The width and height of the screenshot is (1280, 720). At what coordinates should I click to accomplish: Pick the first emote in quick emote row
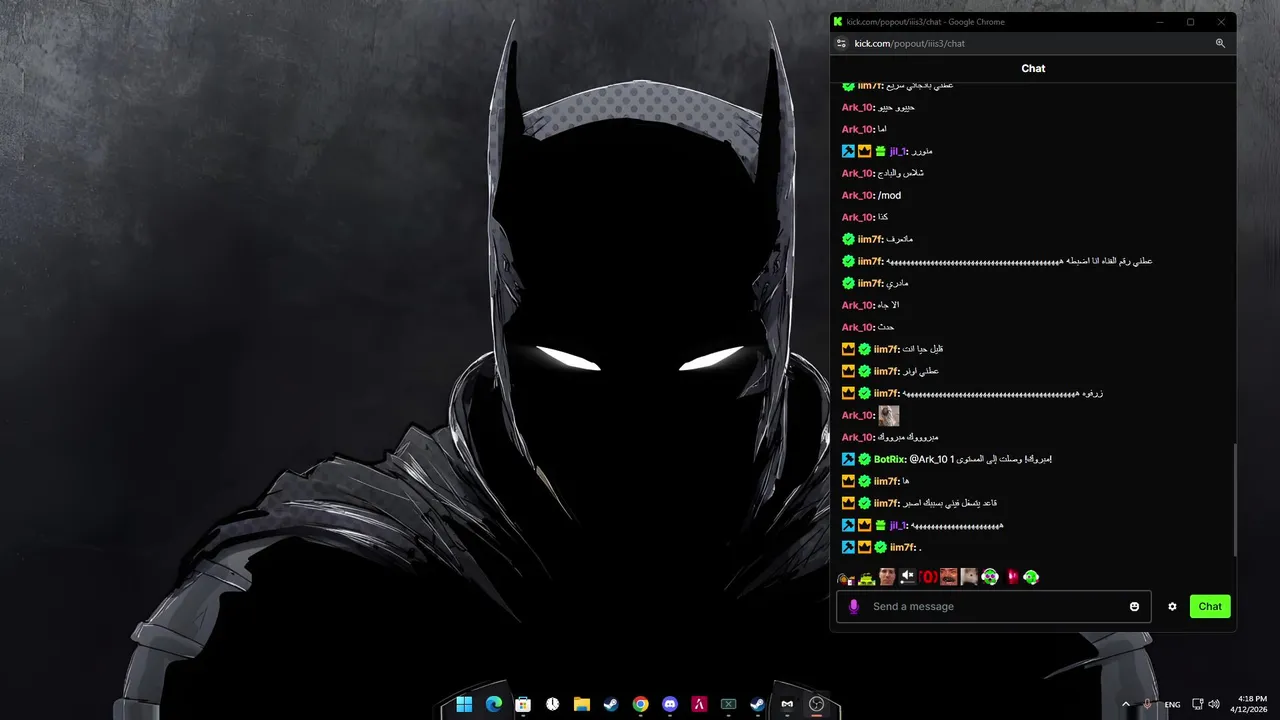(x=845, y=578)
